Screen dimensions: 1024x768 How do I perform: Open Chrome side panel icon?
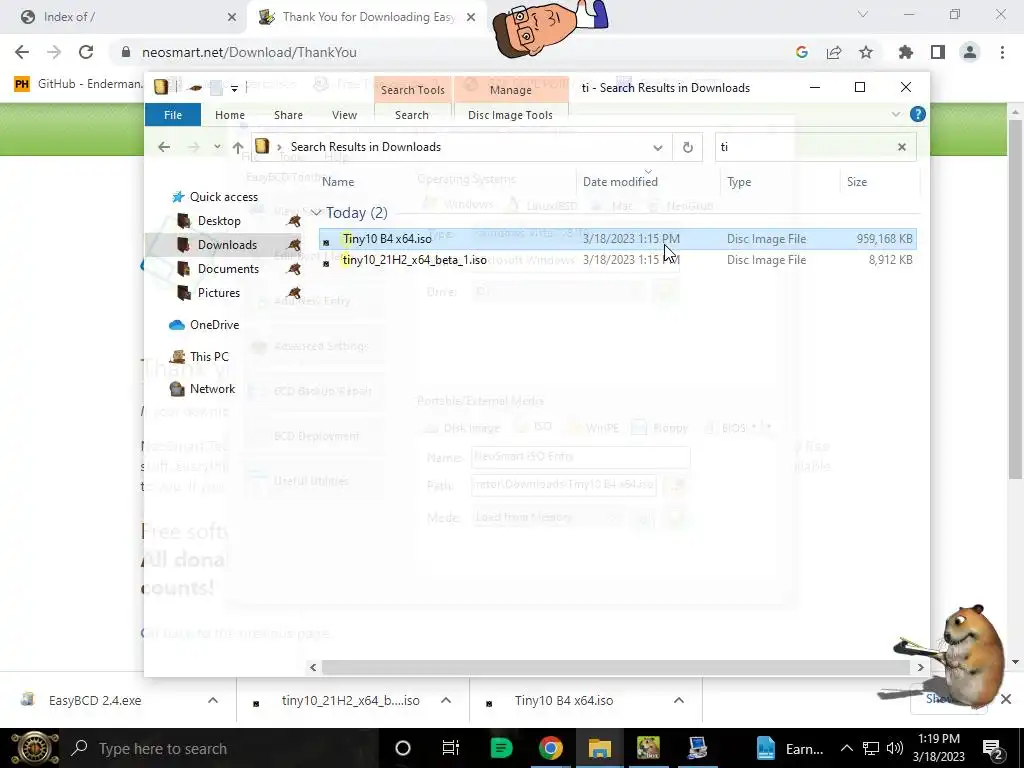click(938, 52)
